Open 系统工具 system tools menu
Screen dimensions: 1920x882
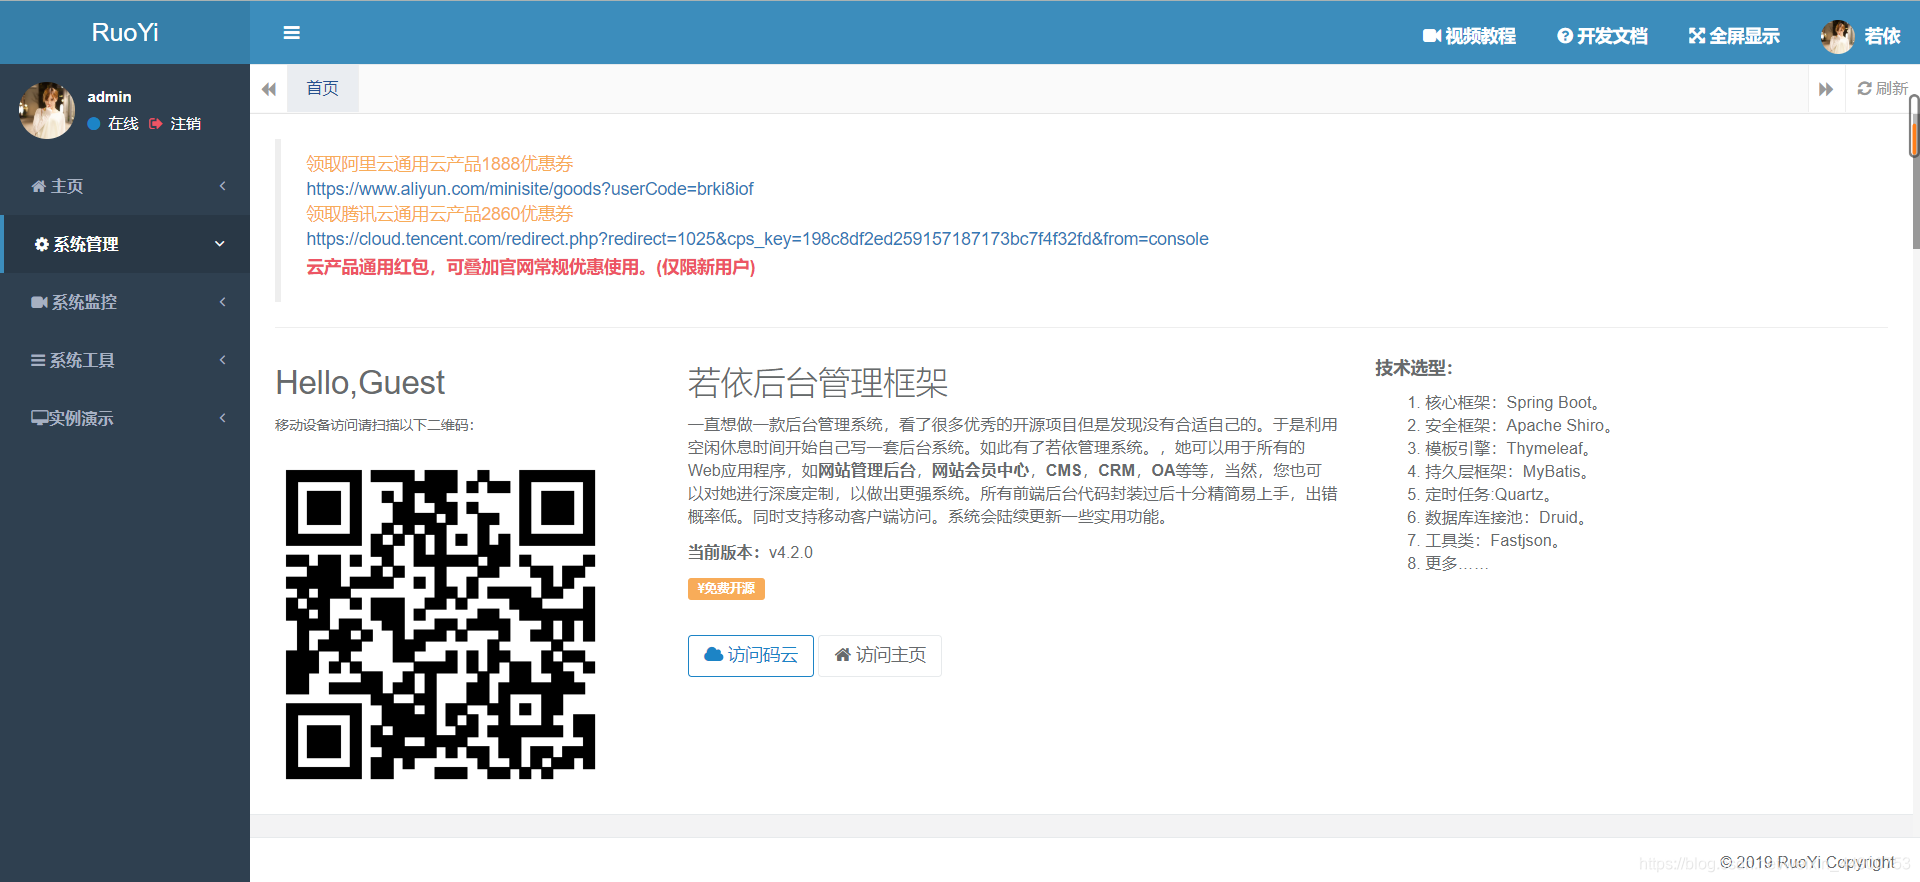pos(125,360)
